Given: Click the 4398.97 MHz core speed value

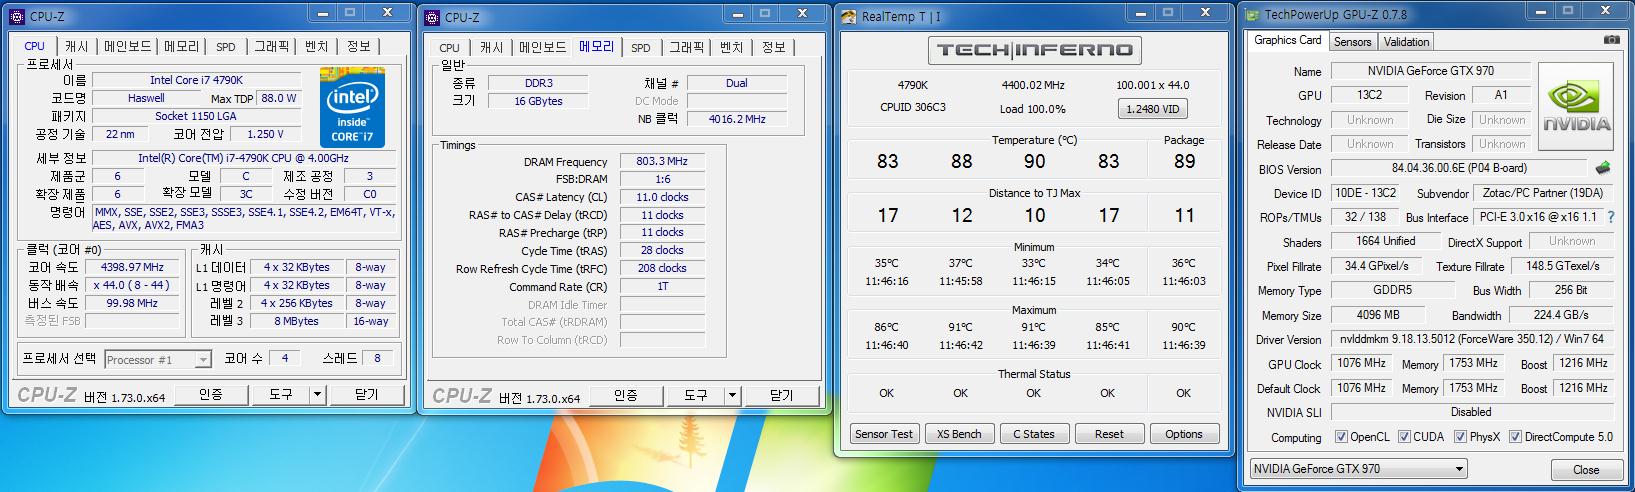Looking at the screenshot, I should [132, 267].
